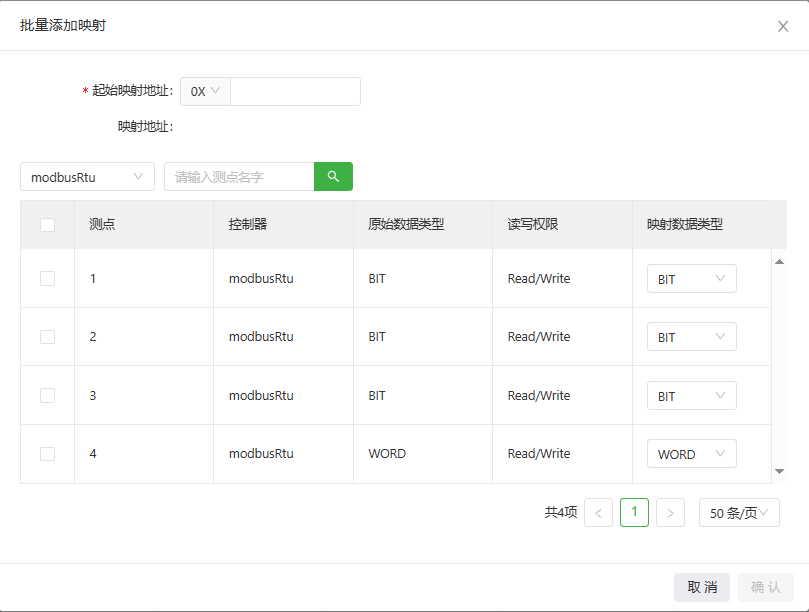Screen dimensions: 809x612
Task: Open the modbusRtu controller filter dropdown
Action: [x=87, y=176]
